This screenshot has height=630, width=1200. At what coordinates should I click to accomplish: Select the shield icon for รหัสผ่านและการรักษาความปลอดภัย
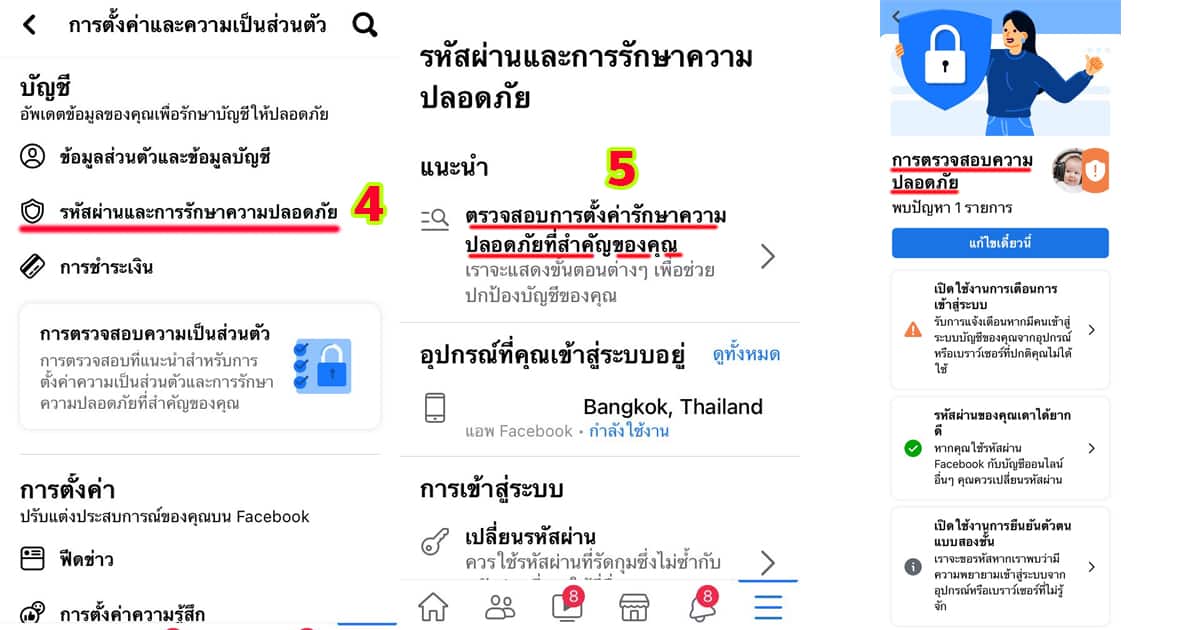[33, 211]
